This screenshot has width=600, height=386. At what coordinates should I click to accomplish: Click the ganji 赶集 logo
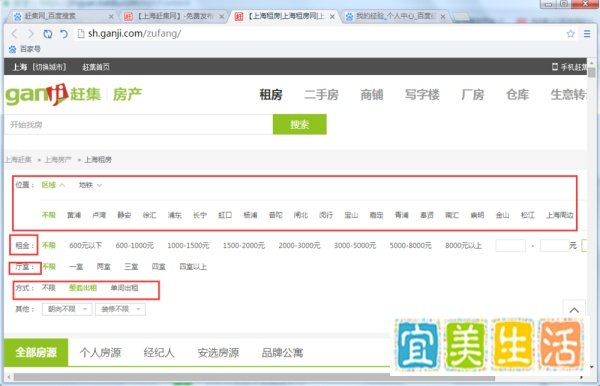click(54, 94)
